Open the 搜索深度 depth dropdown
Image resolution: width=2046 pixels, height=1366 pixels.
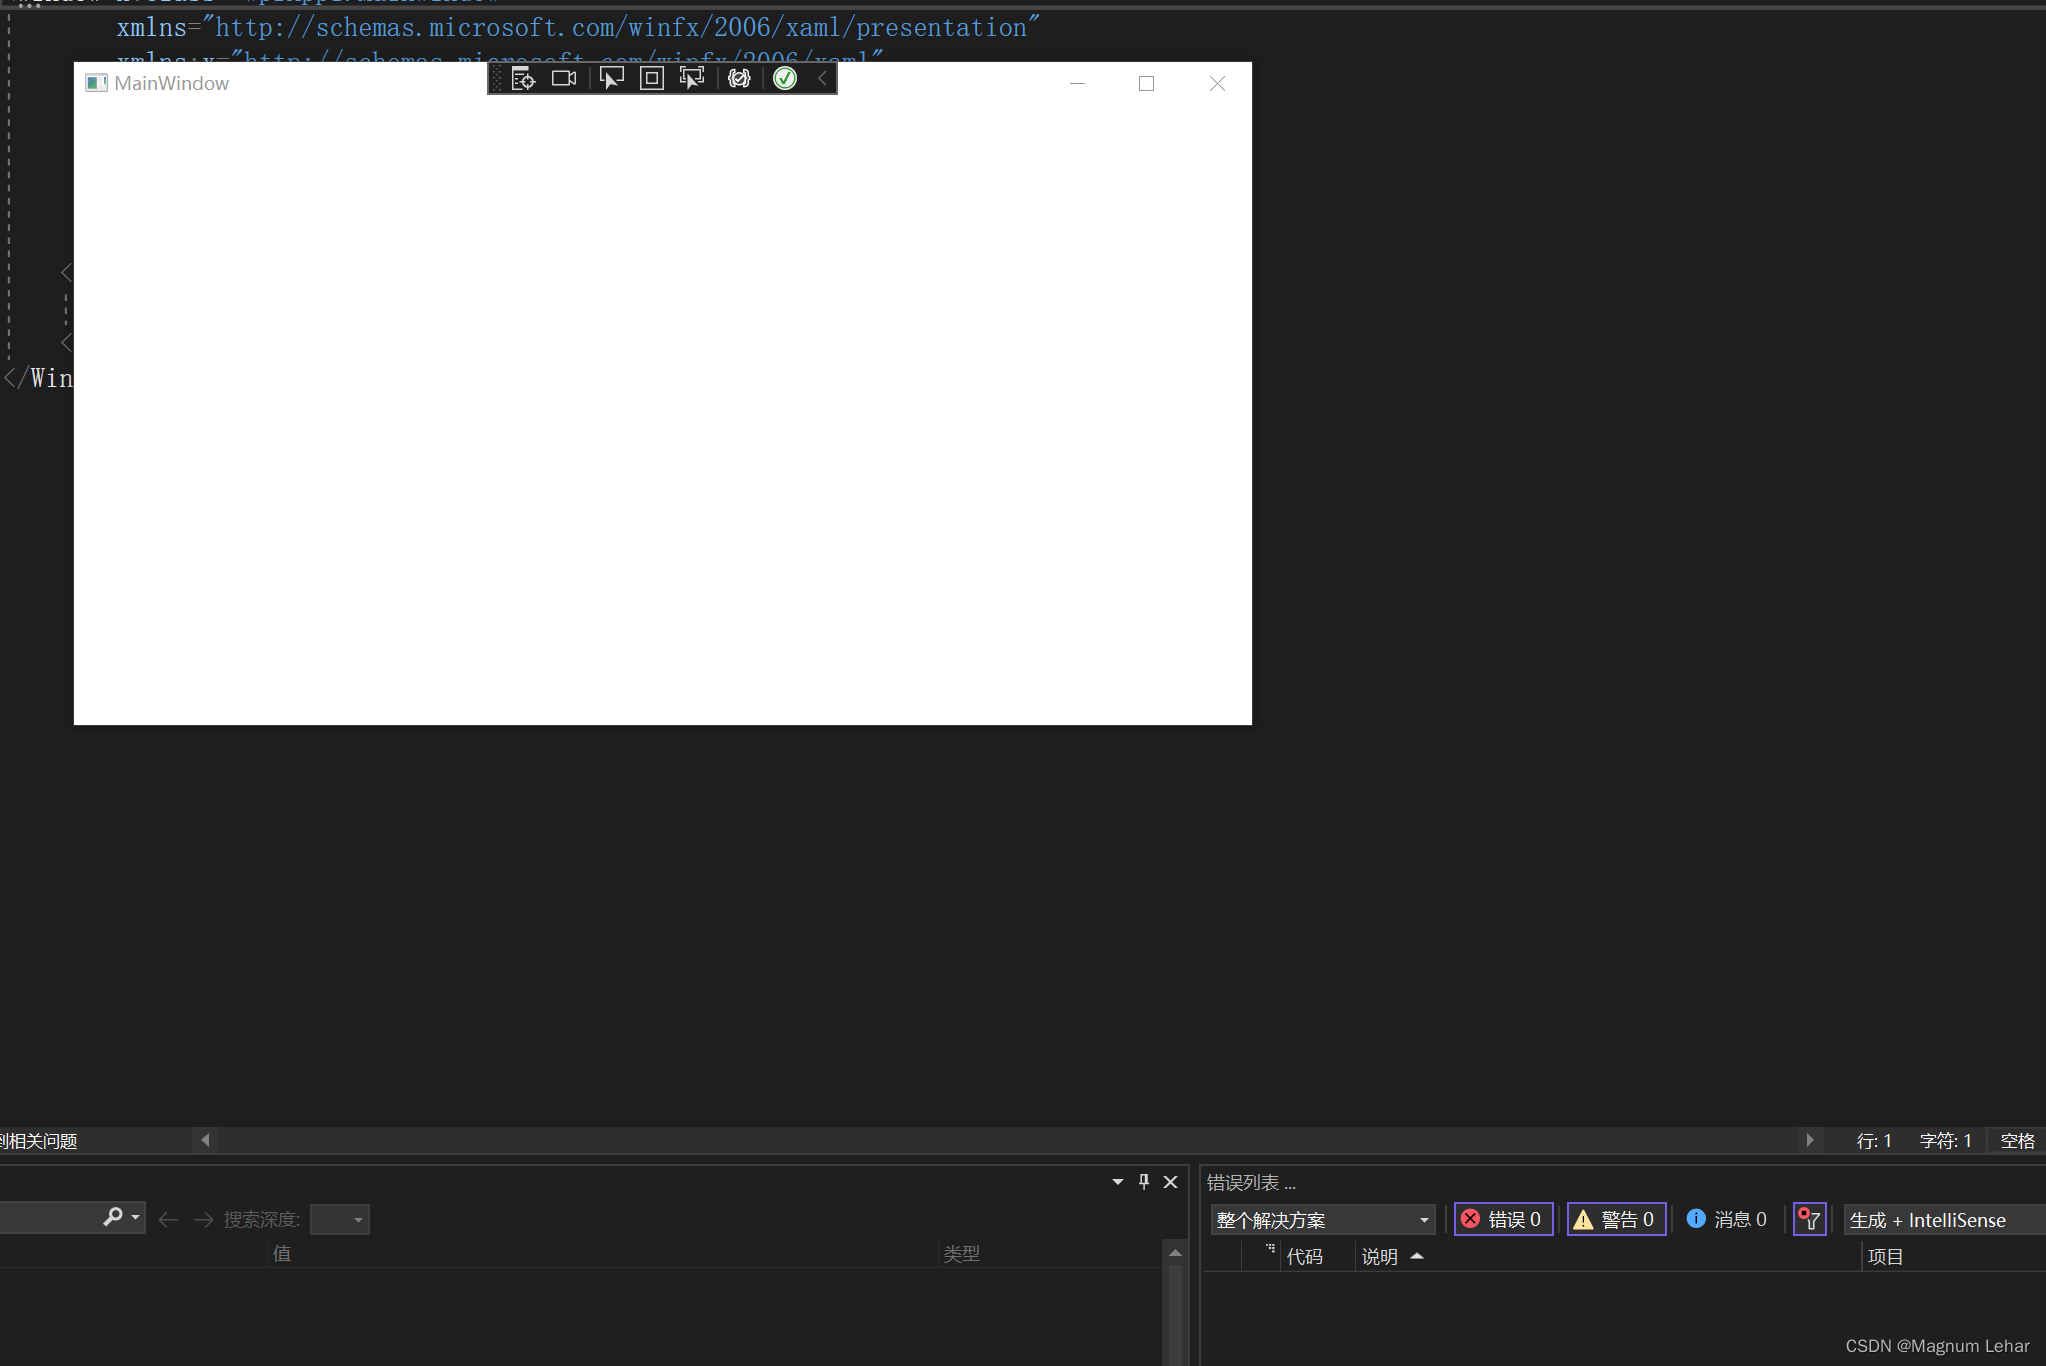click(340, 1220)
